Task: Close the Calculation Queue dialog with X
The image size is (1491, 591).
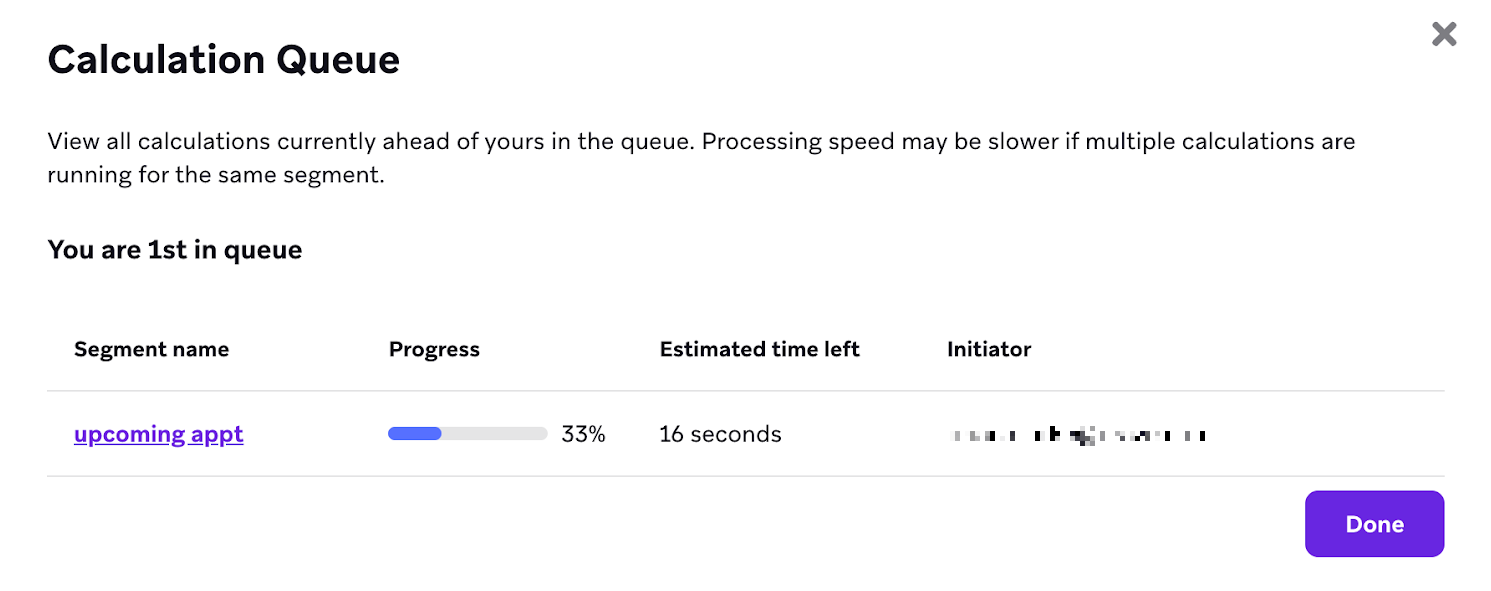Action: click(x=1443, y=35)
